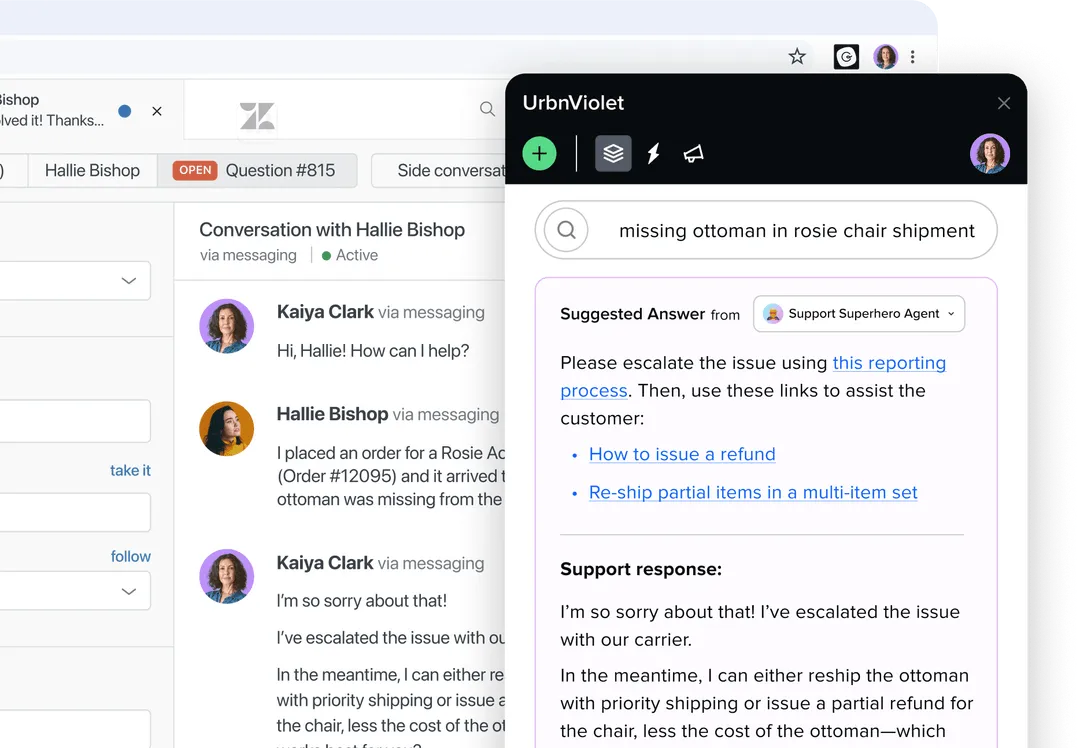
Task: Click the 'Active' status text
Action: [x=357, y=256]
